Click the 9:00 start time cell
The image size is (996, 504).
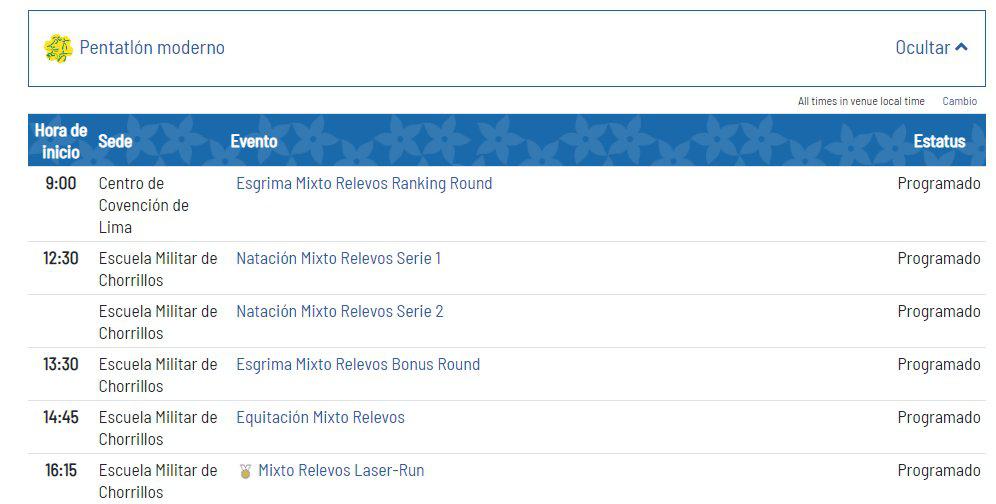point(61,184)
